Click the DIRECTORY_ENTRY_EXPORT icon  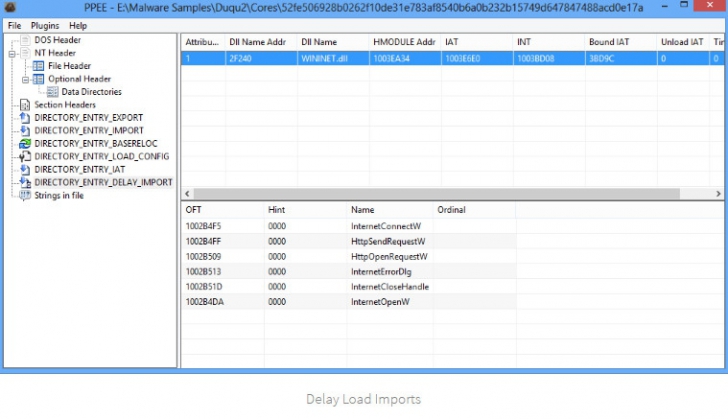tap(25, 118)
